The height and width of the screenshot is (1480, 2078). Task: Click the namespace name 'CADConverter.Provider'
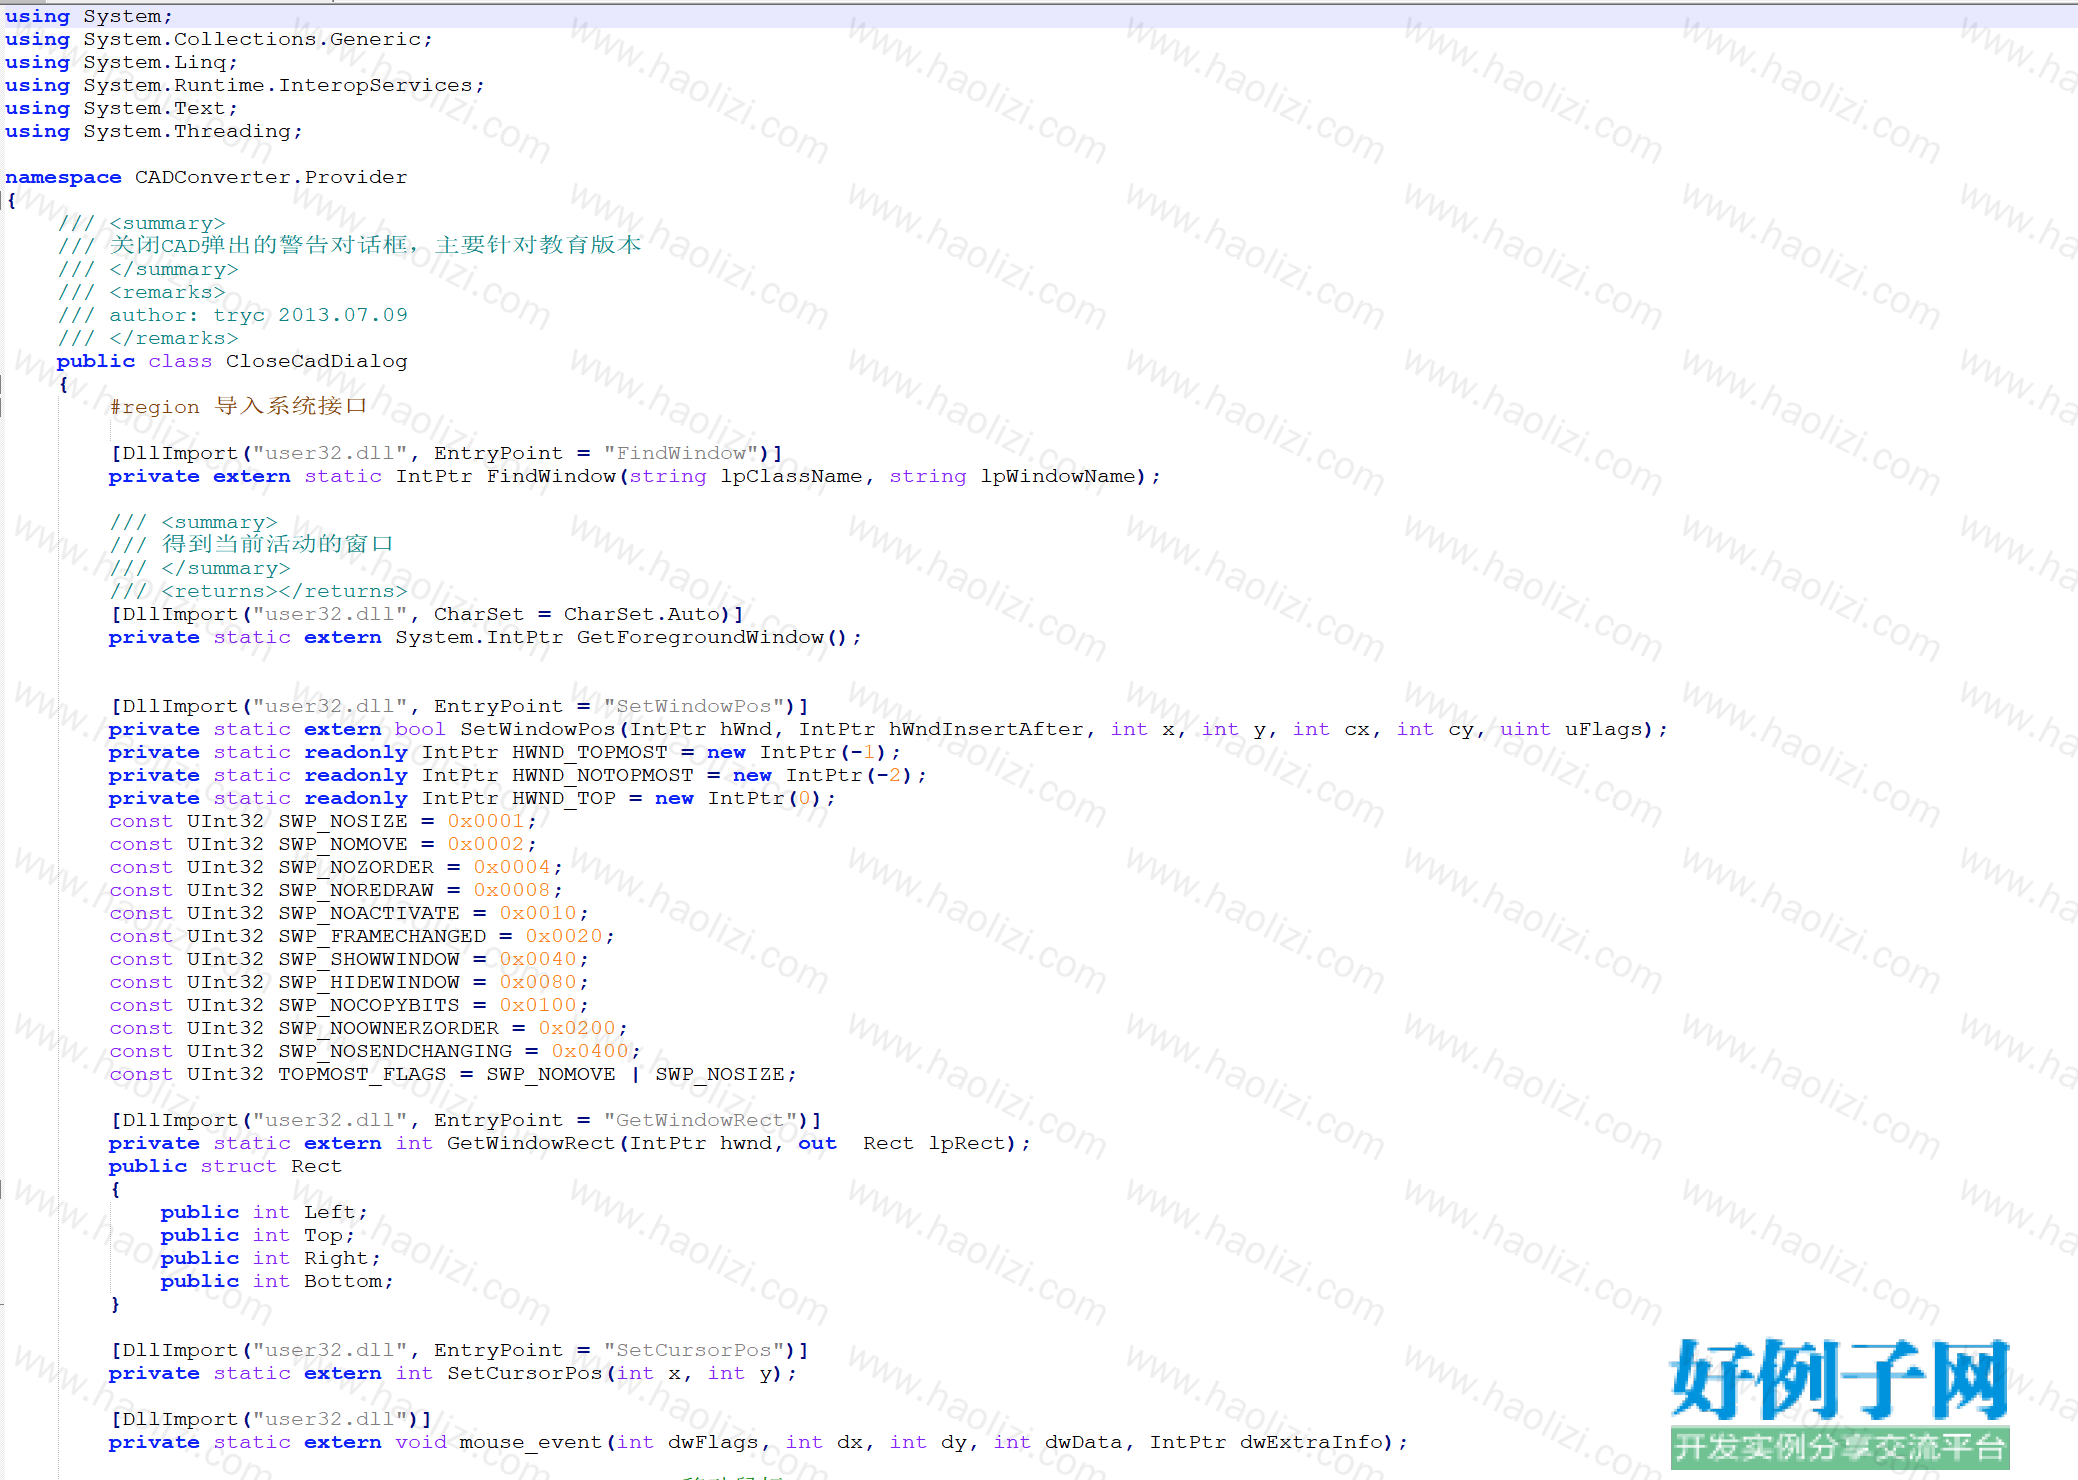tap(271, 177)
